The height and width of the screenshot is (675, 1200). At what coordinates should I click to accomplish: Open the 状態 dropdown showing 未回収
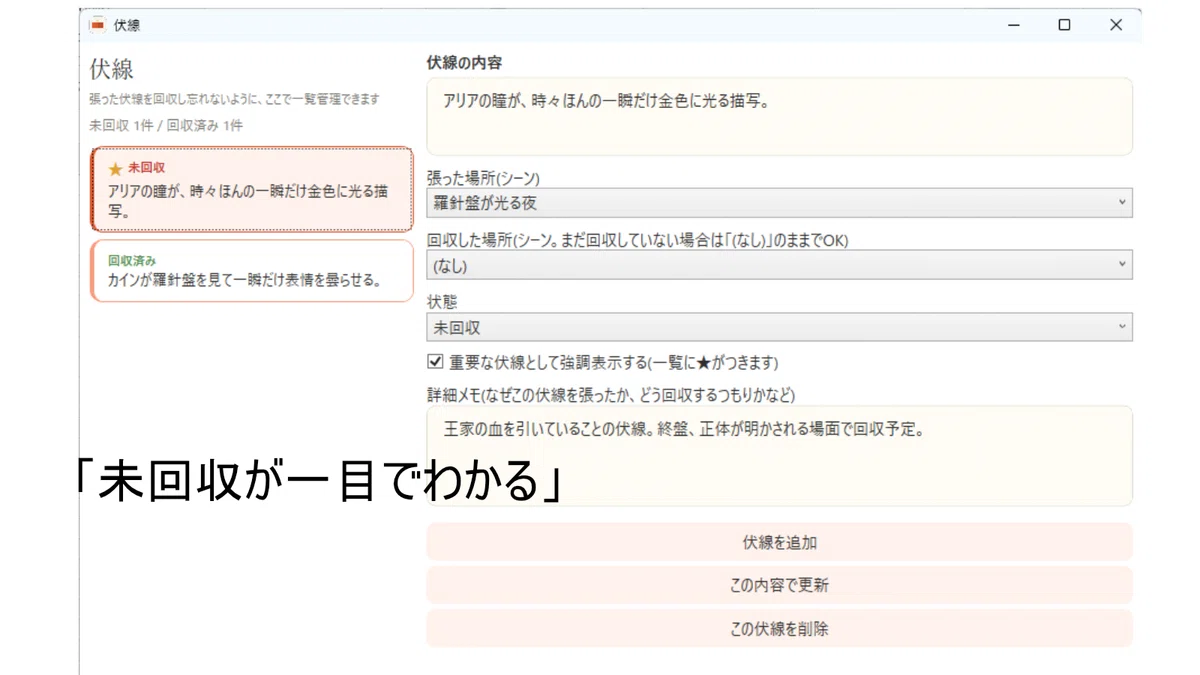click(779, 327)
